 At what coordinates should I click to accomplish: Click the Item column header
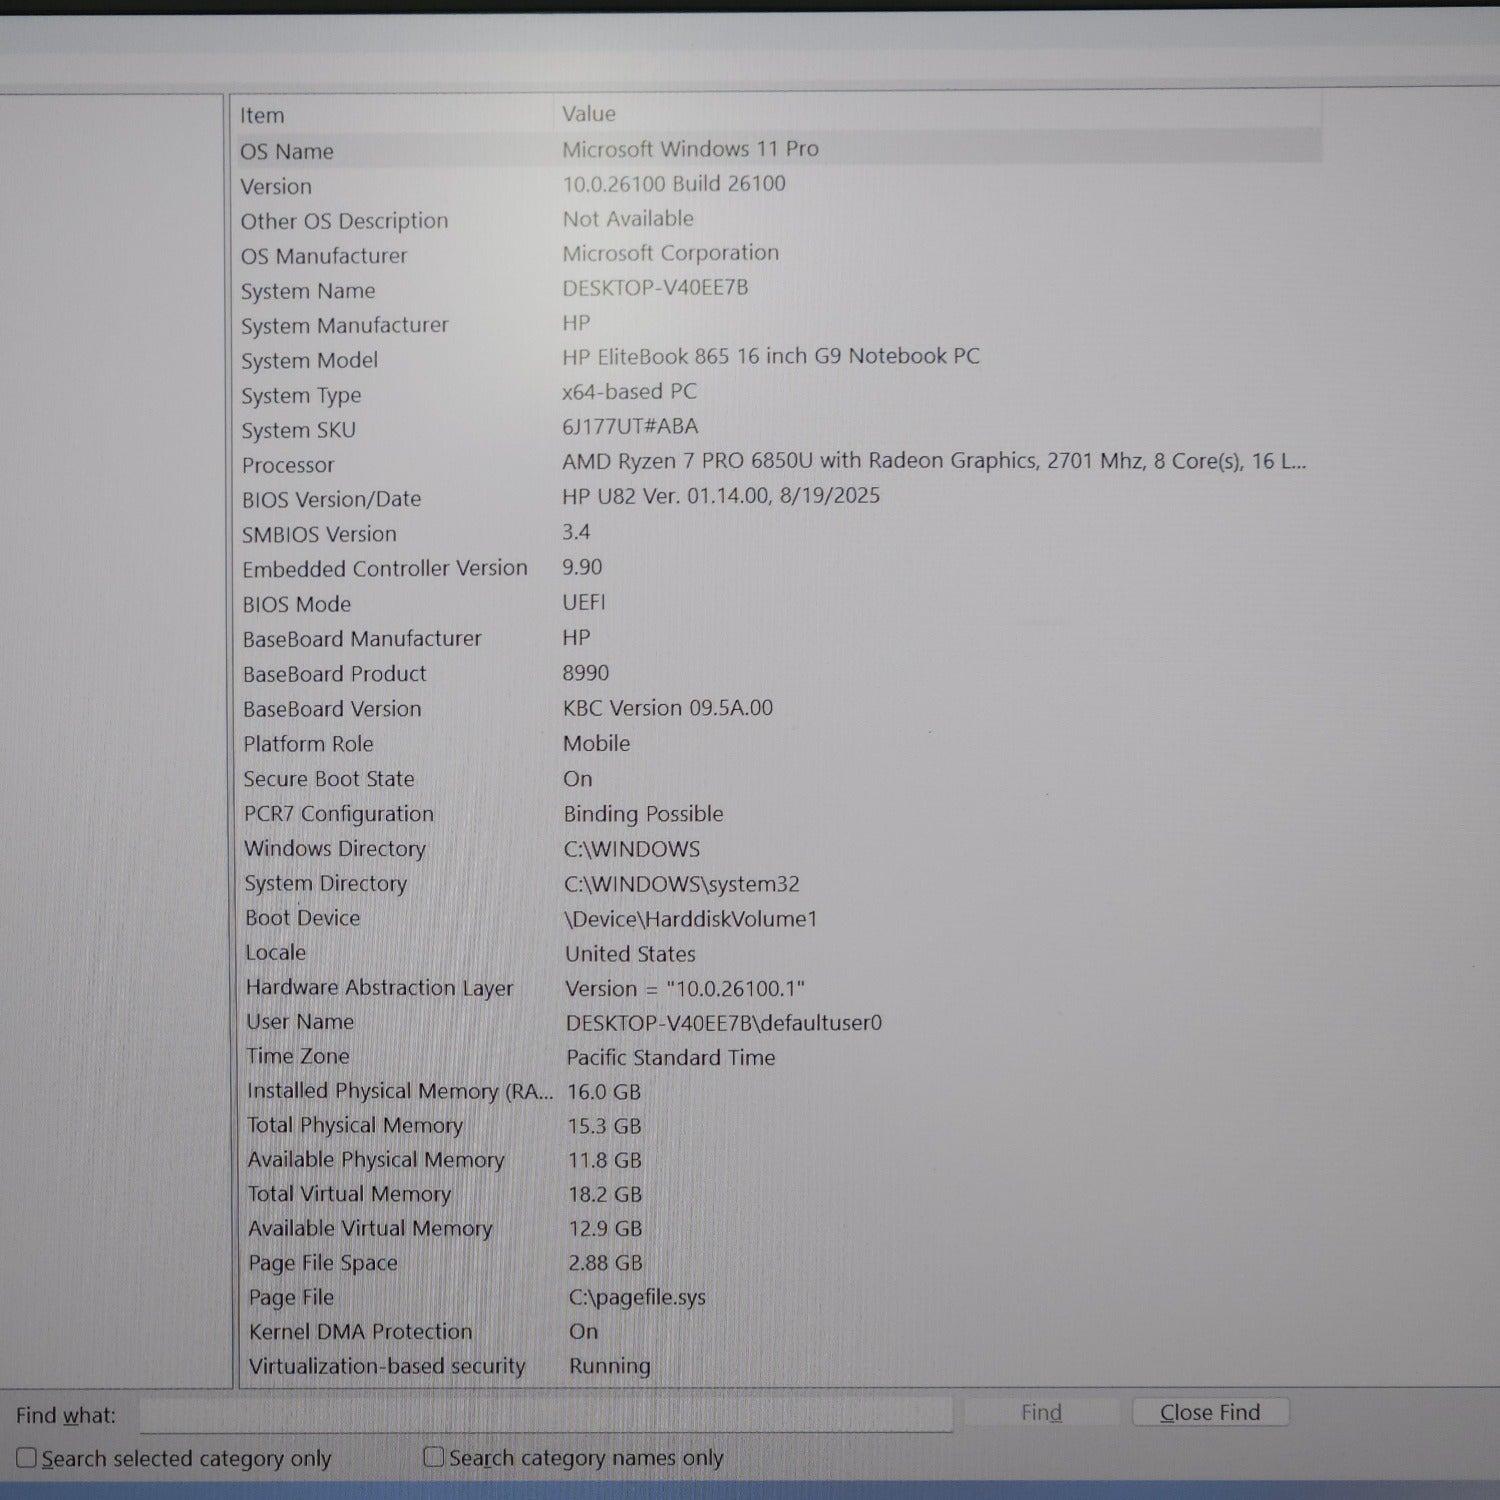point(262,116)
